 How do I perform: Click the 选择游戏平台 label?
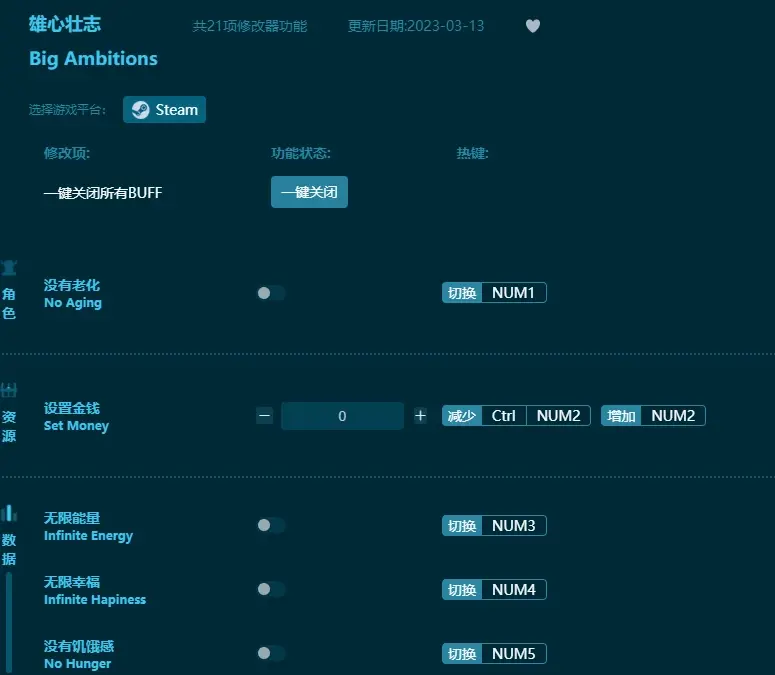pos(67,109)
